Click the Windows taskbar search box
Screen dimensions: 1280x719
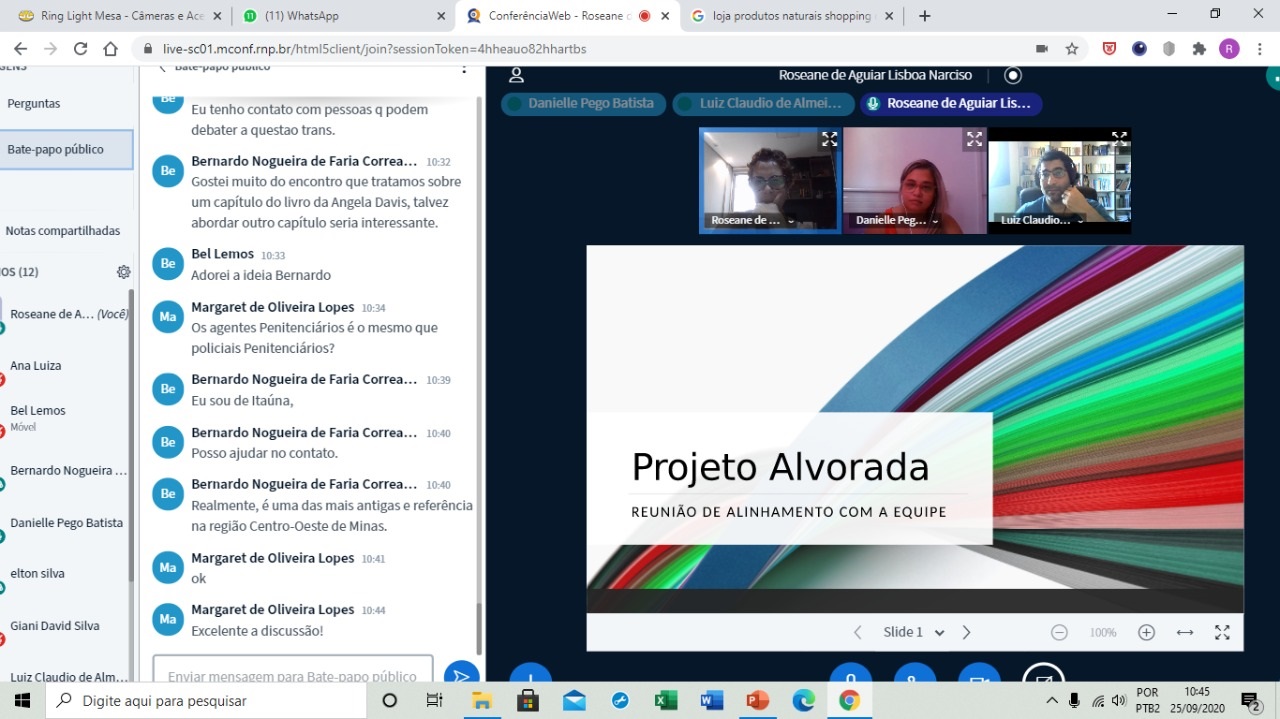pos(206,700)
